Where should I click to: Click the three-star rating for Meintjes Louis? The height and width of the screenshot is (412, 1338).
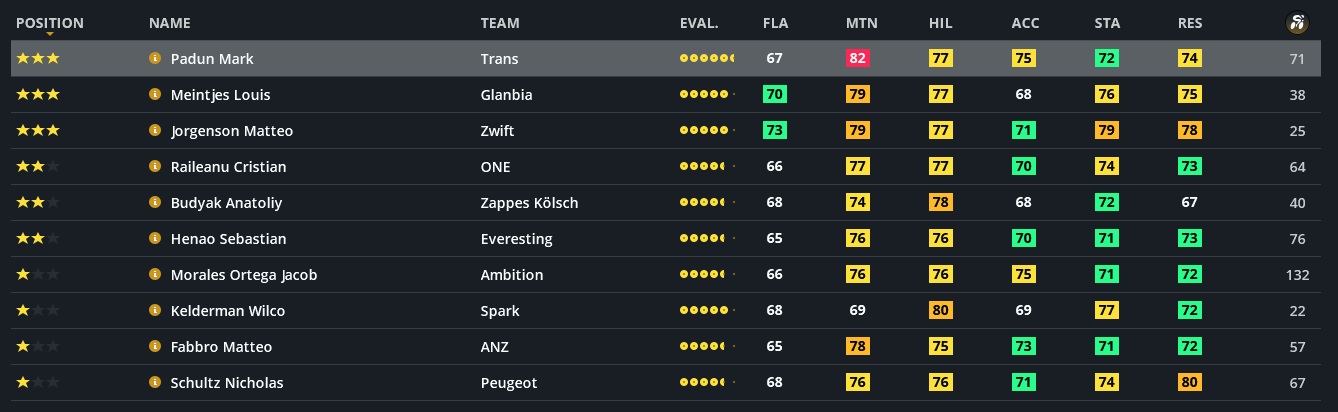coord(38,95)
